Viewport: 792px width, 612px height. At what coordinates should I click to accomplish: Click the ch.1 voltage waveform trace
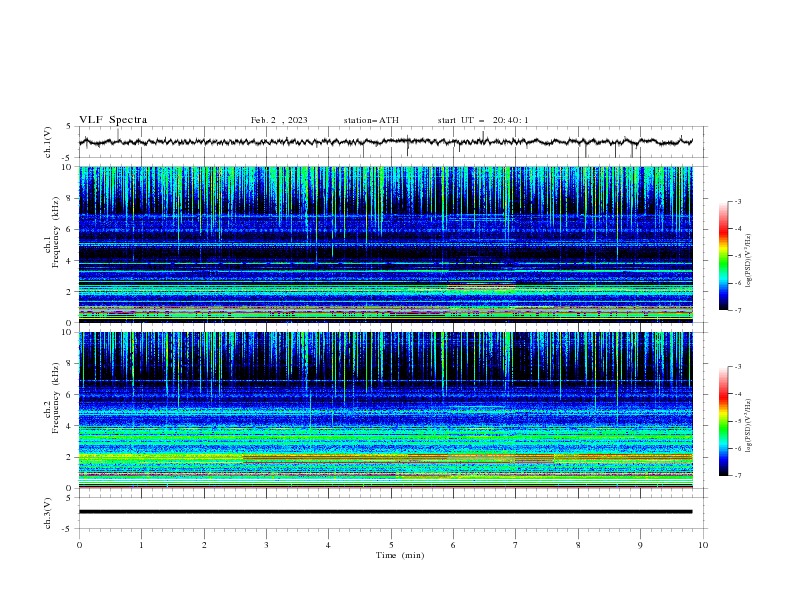click(x=385, y=142)
